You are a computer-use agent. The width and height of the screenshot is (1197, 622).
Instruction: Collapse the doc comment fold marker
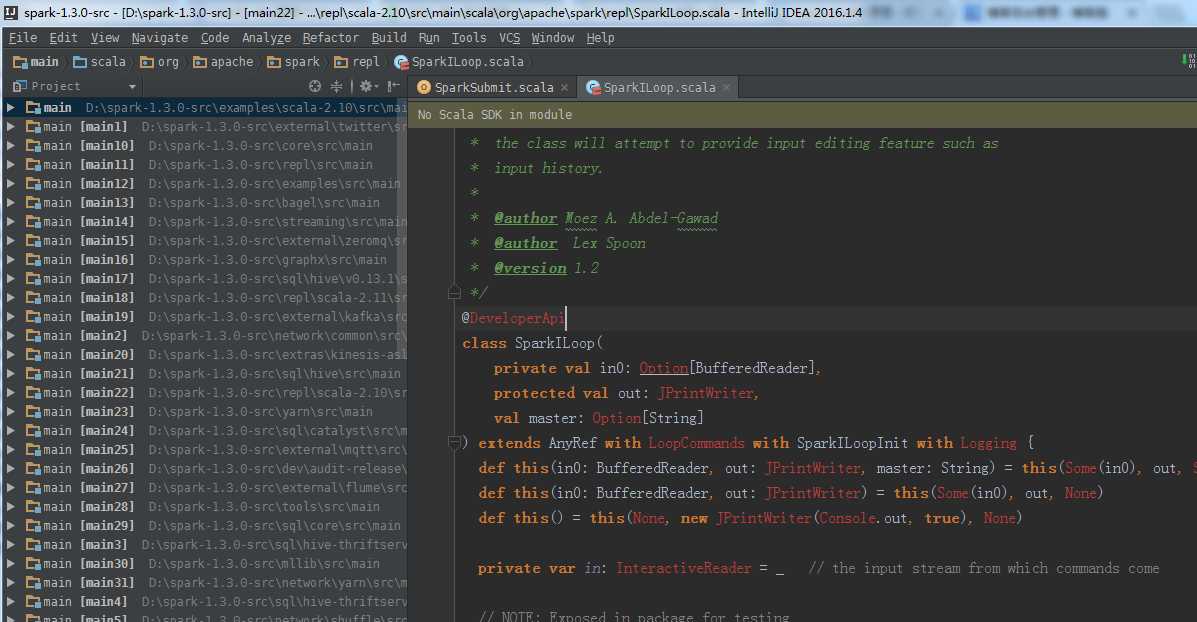pos(454,292)
